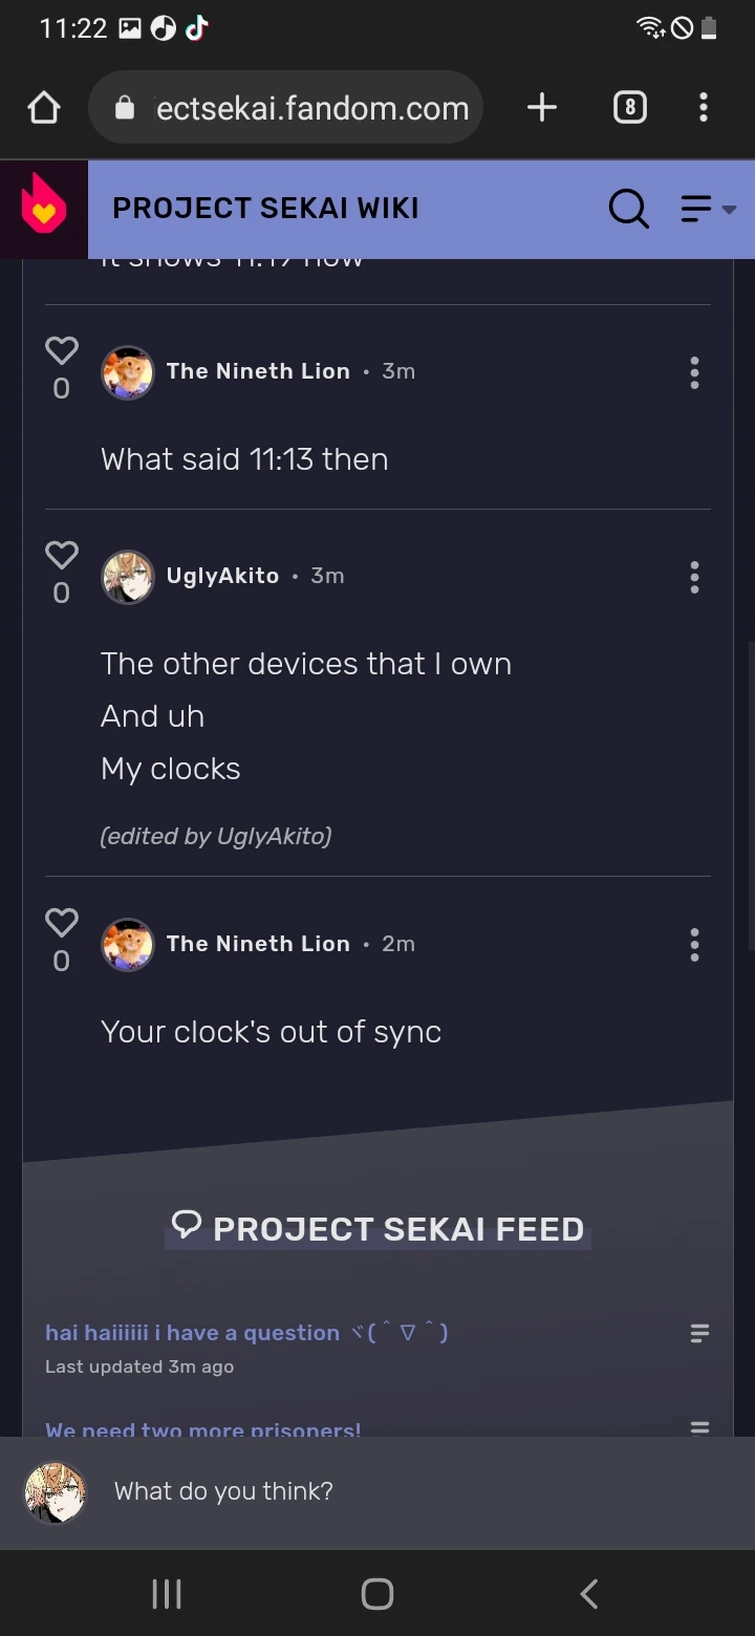The image size is (755, 1636).
Task: Open more options on UglyAkito's reply
Action: 694,577
